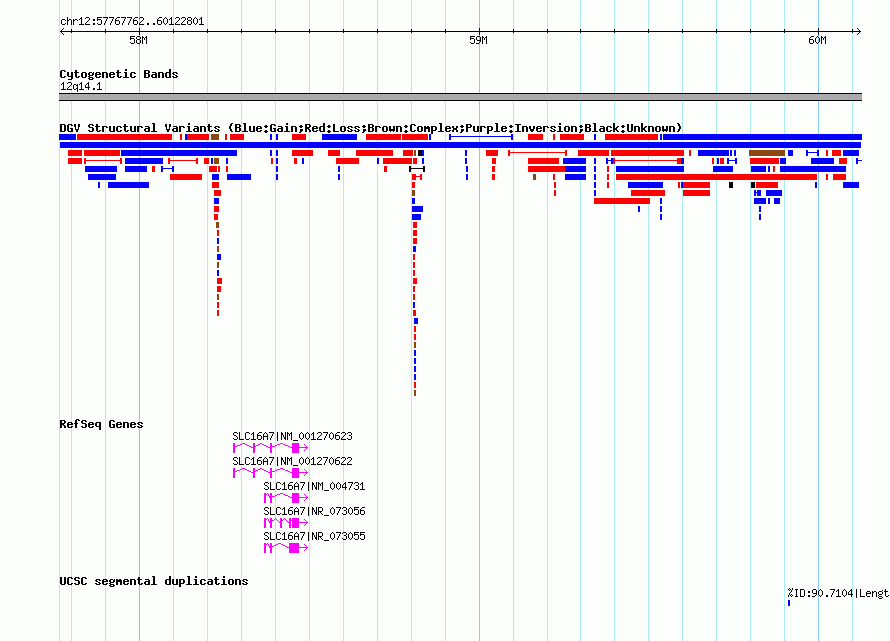890x641 pixels.
Task: Click the small blue segmental duplication mark
Action: [x=789, y=603]
